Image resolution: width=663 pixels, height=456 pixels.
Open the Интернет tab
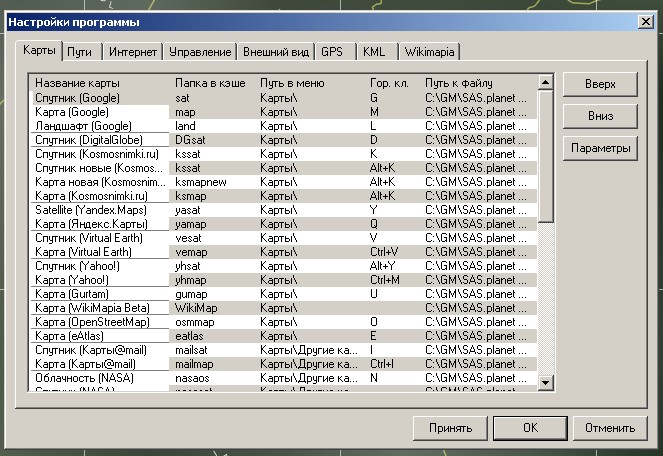point(132,52)
